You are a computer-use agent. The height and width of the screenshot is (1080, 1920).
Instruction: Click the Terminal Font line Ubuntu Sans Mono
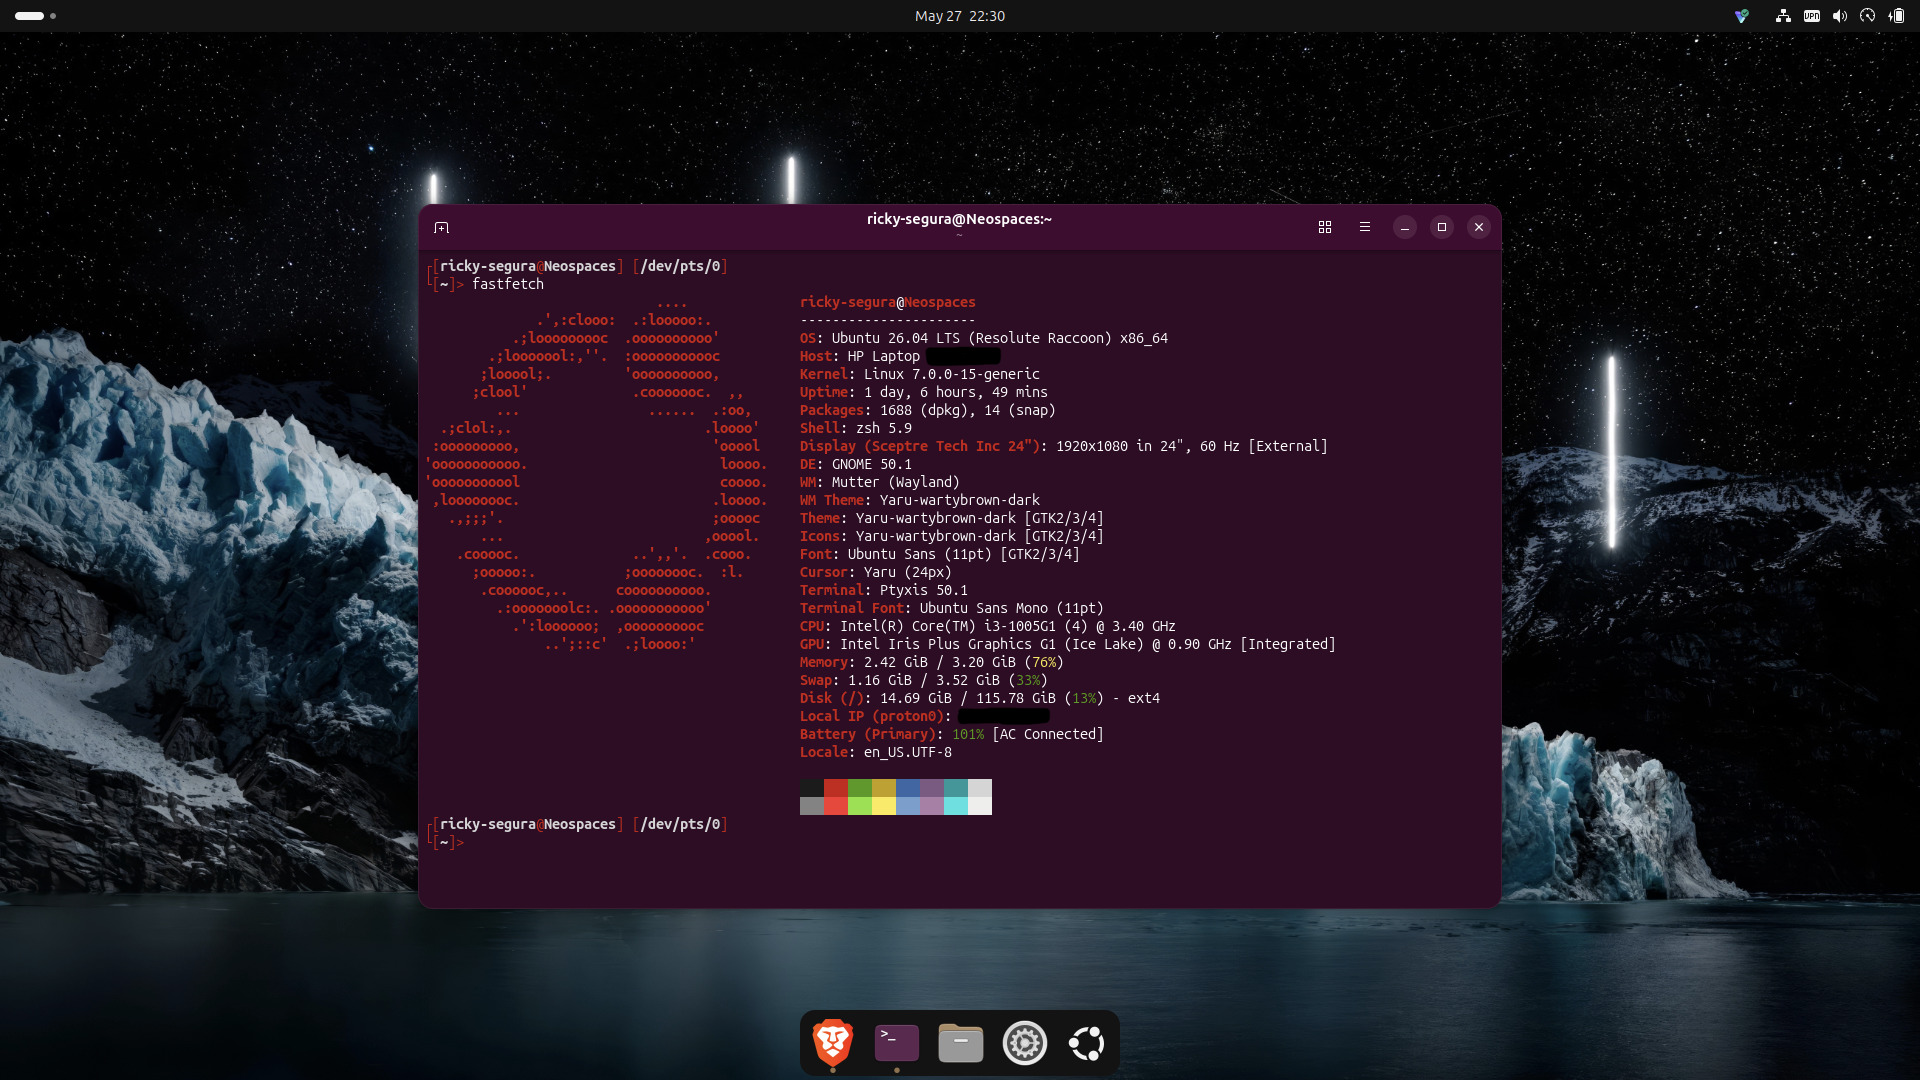[952, 608]
